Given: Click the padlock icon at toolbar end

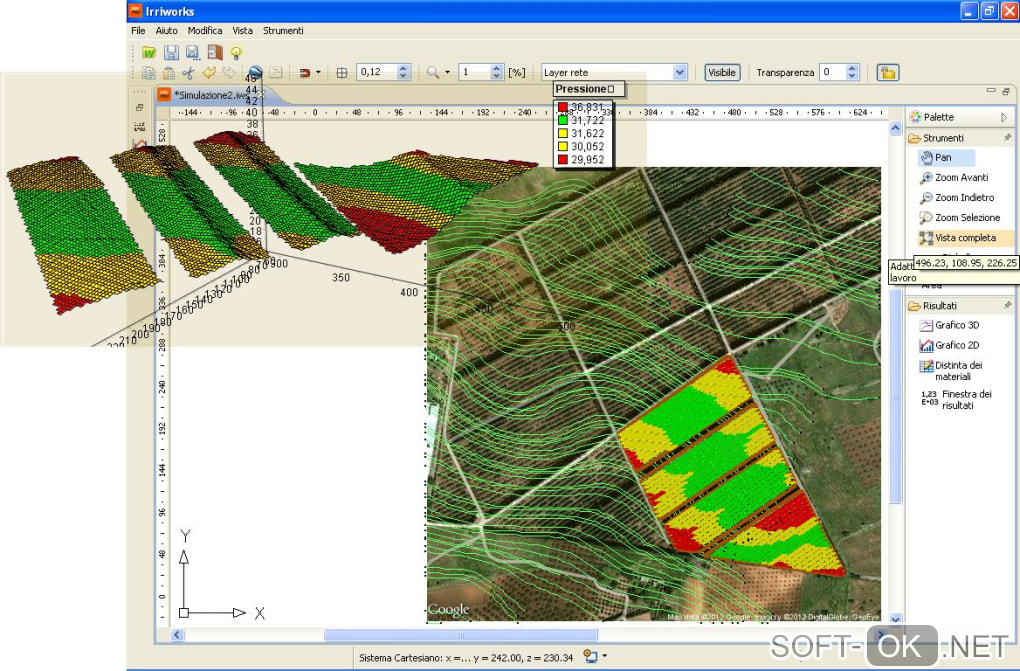Looking at the screenshot, I should point(887,72).
